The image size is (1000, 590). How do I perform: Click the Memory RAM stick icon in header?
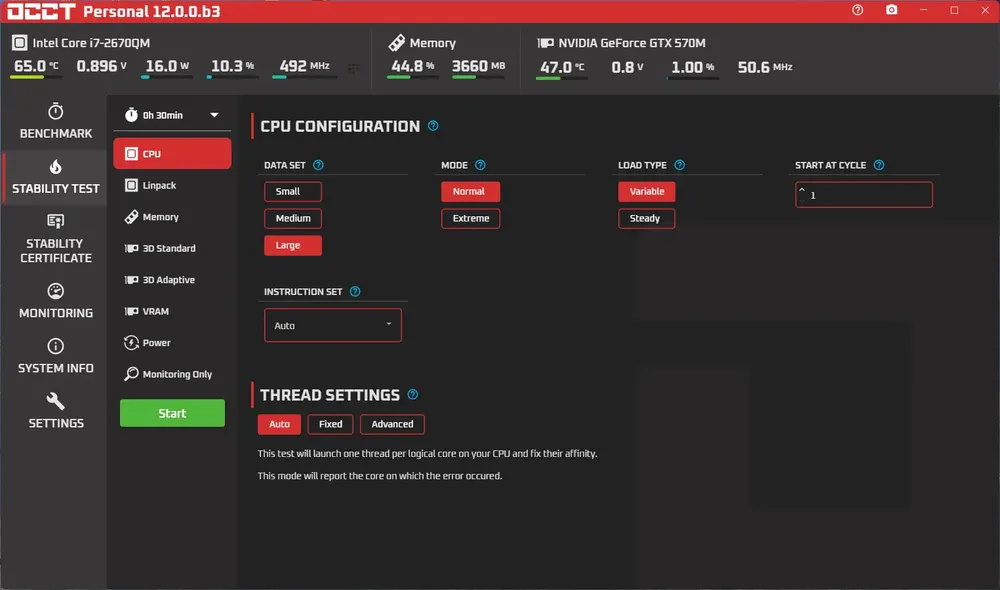(397, 43)
